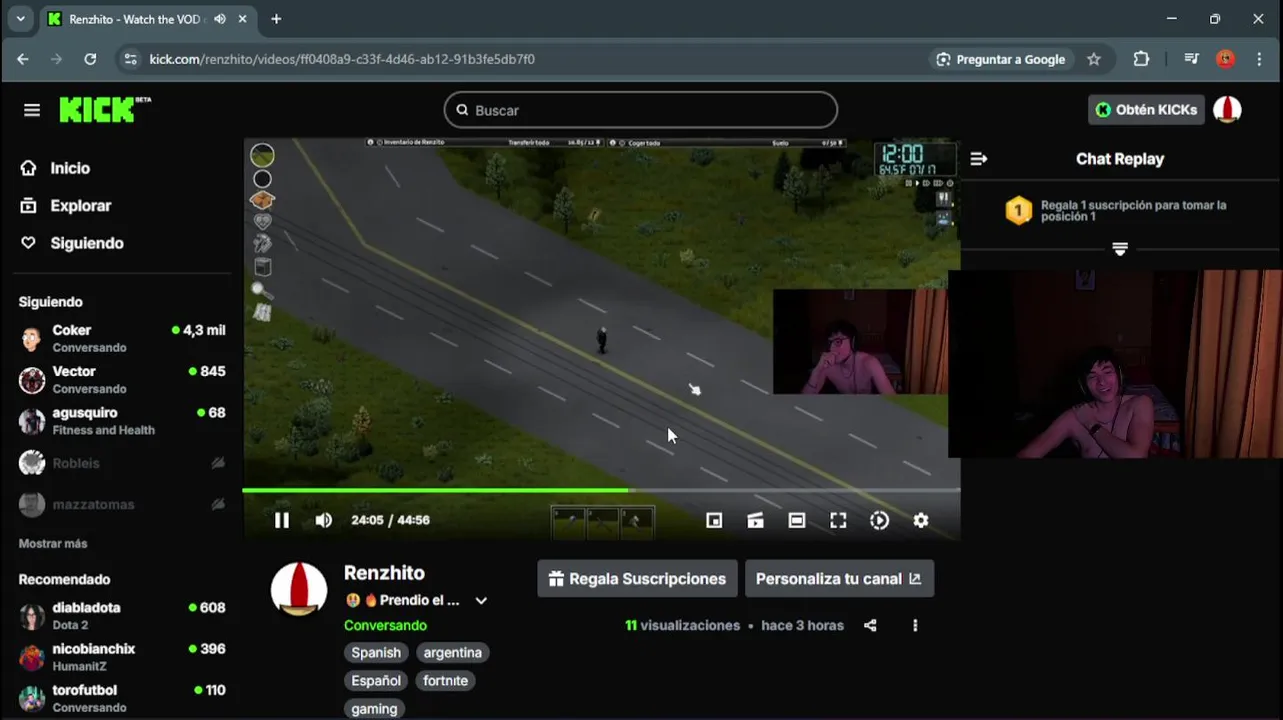Screen dimensions: 1283x720
Task: Focus the Buscar search field
Action: 640,110
